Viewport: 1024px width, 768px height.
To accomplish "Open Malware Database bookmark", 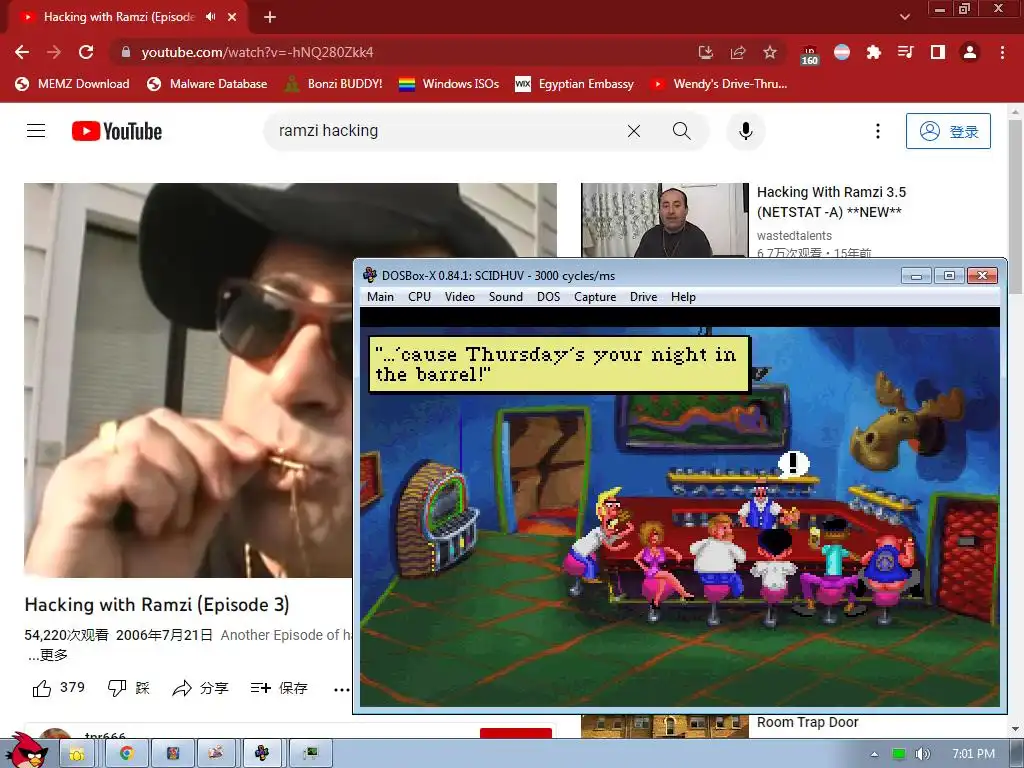I will 207,84.
